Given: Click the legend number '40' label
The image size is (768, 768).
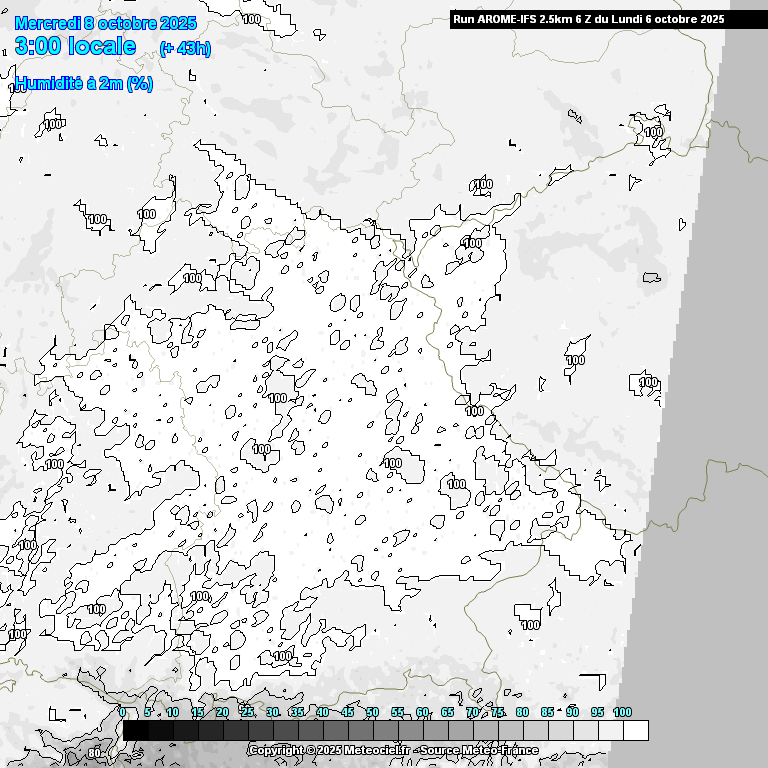Looking at the screenshot, I should (323, 712).
